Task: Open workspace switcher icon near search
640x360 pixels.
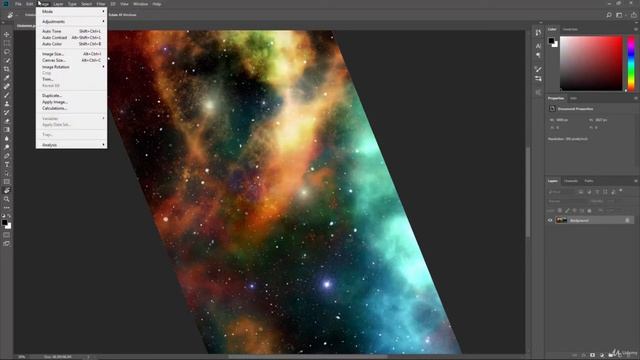Action: (619, 15)
